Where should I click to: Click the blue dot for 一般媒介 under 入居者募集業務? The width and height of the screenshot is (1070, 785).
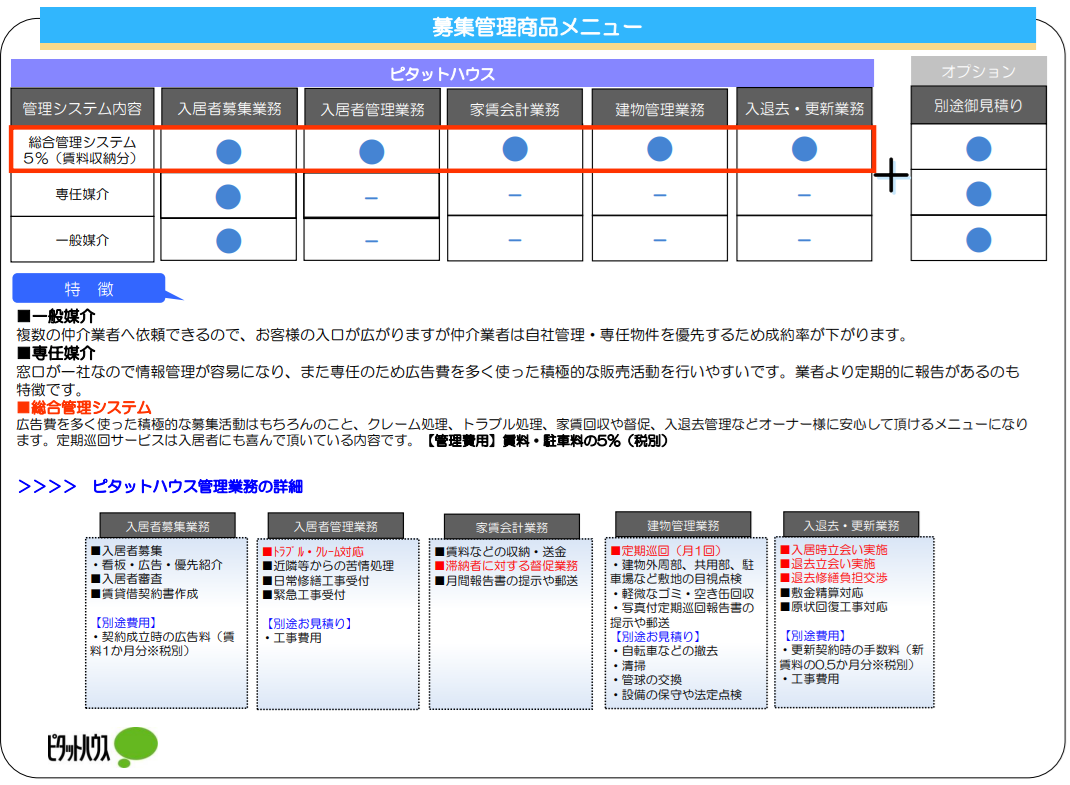(x=228, y=240)
